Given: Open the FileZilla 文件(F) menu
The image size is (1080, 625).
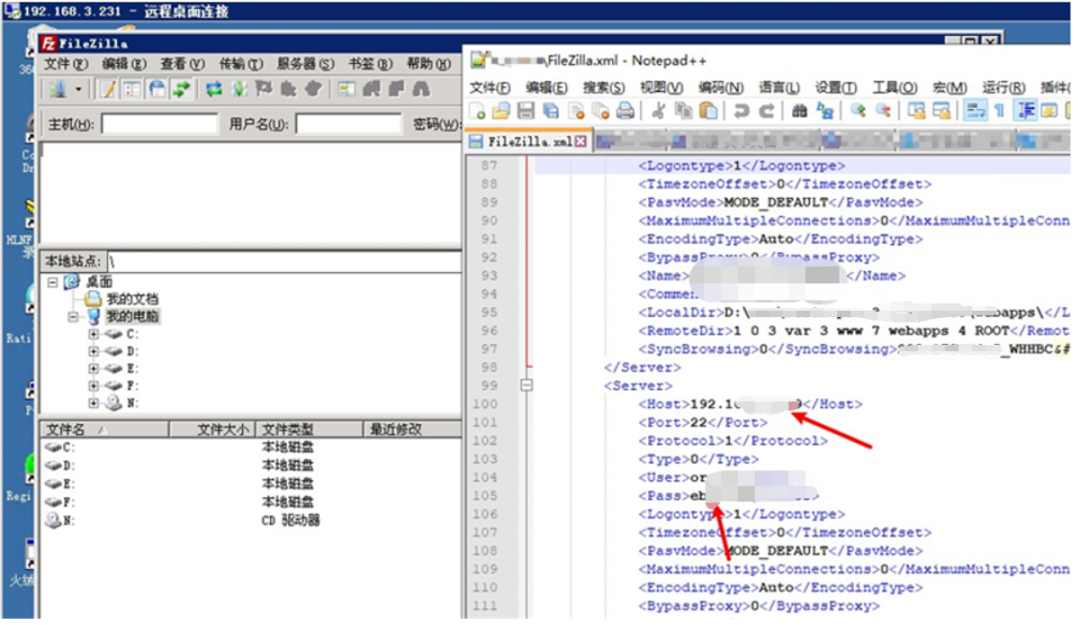Looking at the screenshot, I should 66,64.
